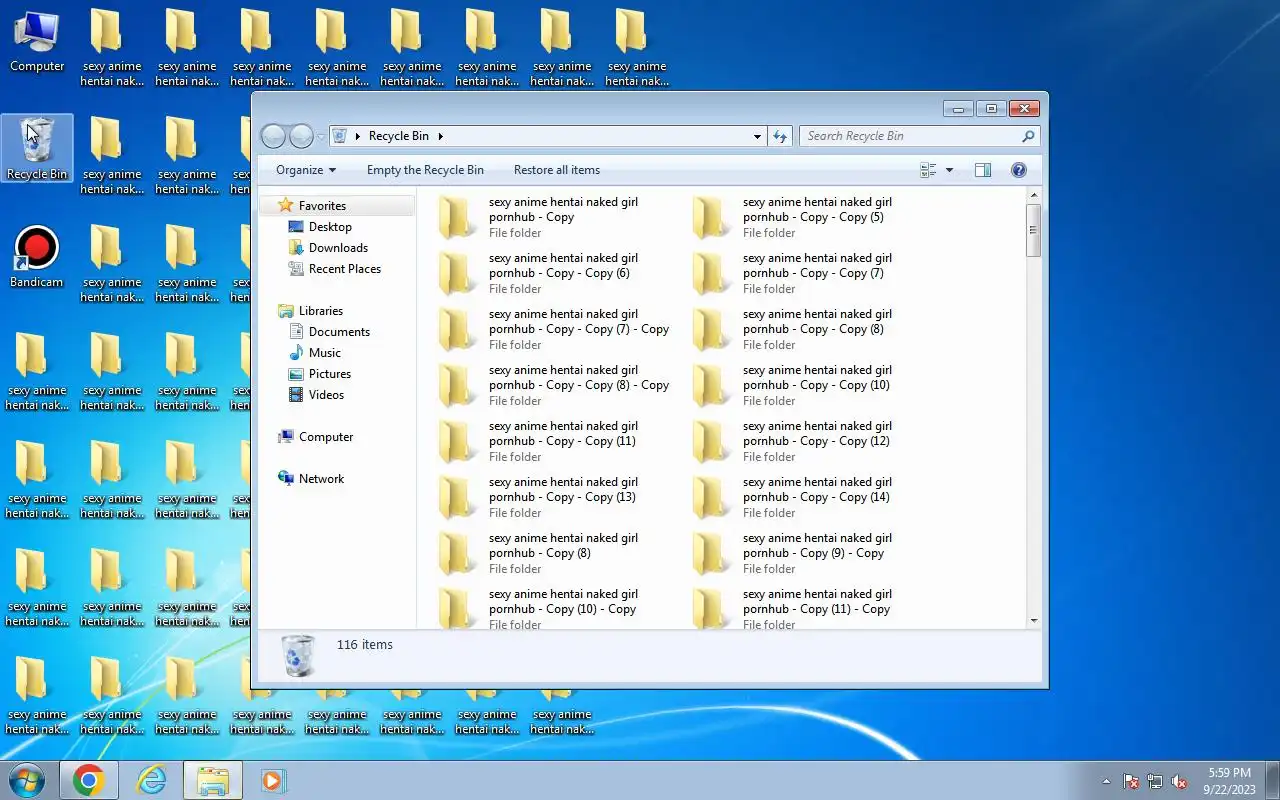Launch Google Chrome from the taskbar
Screen dimensions: 1280x800
tap(88, 780)
